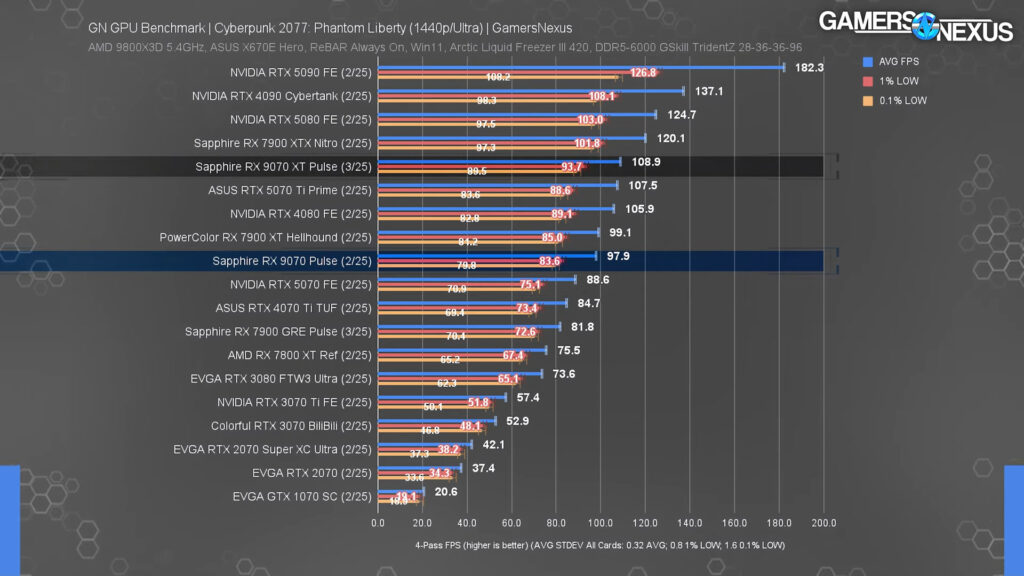Click the 100.0 tick on the FPS axis
The width and height of the screenshot is (1024, 576).
[x=600, y=522]
